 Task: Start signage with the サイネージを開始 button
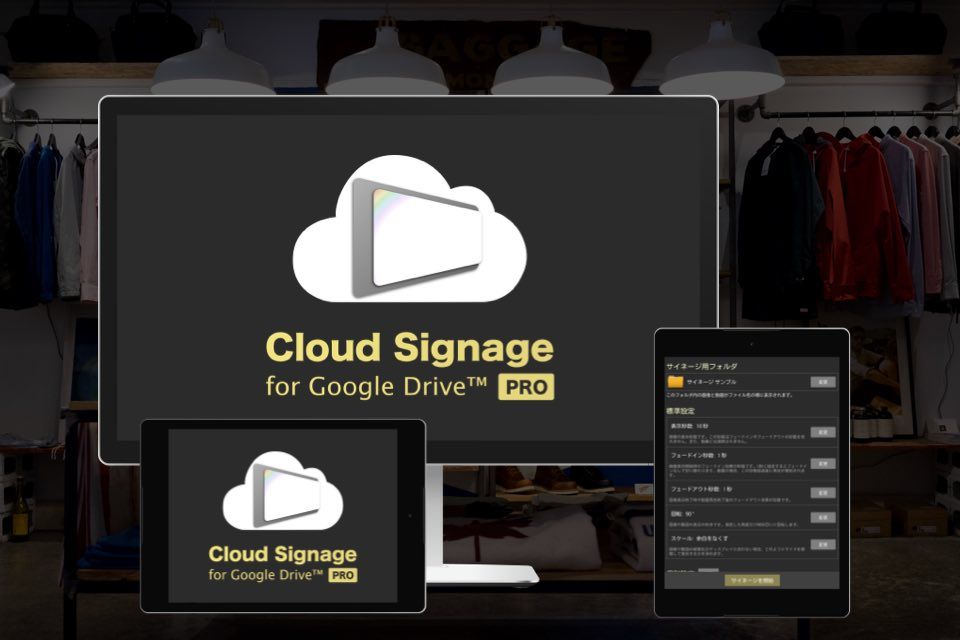pyautogui.click(x=752, y=580)
